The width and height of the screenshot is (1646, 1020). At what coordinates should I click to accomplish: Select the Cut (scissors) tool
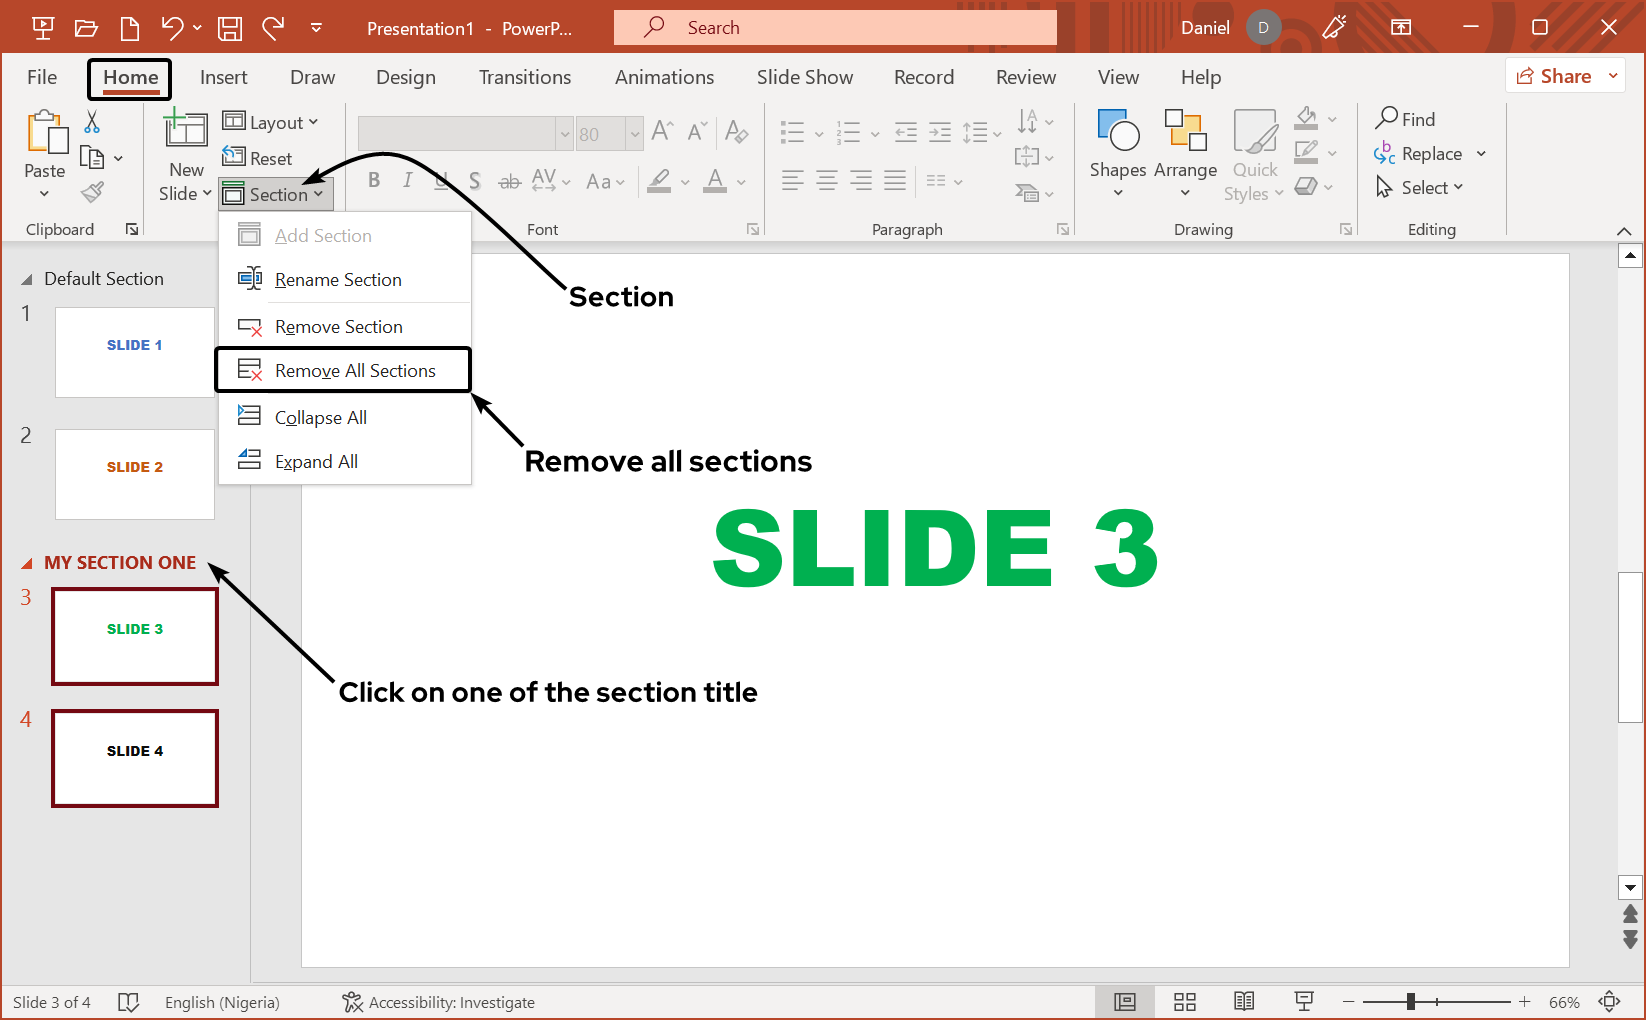pos(91,121)
